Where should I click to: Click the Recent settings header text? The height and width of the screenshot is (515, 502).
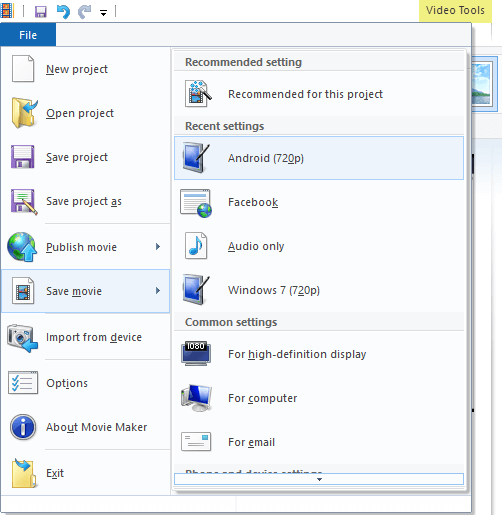coord(225,126)
